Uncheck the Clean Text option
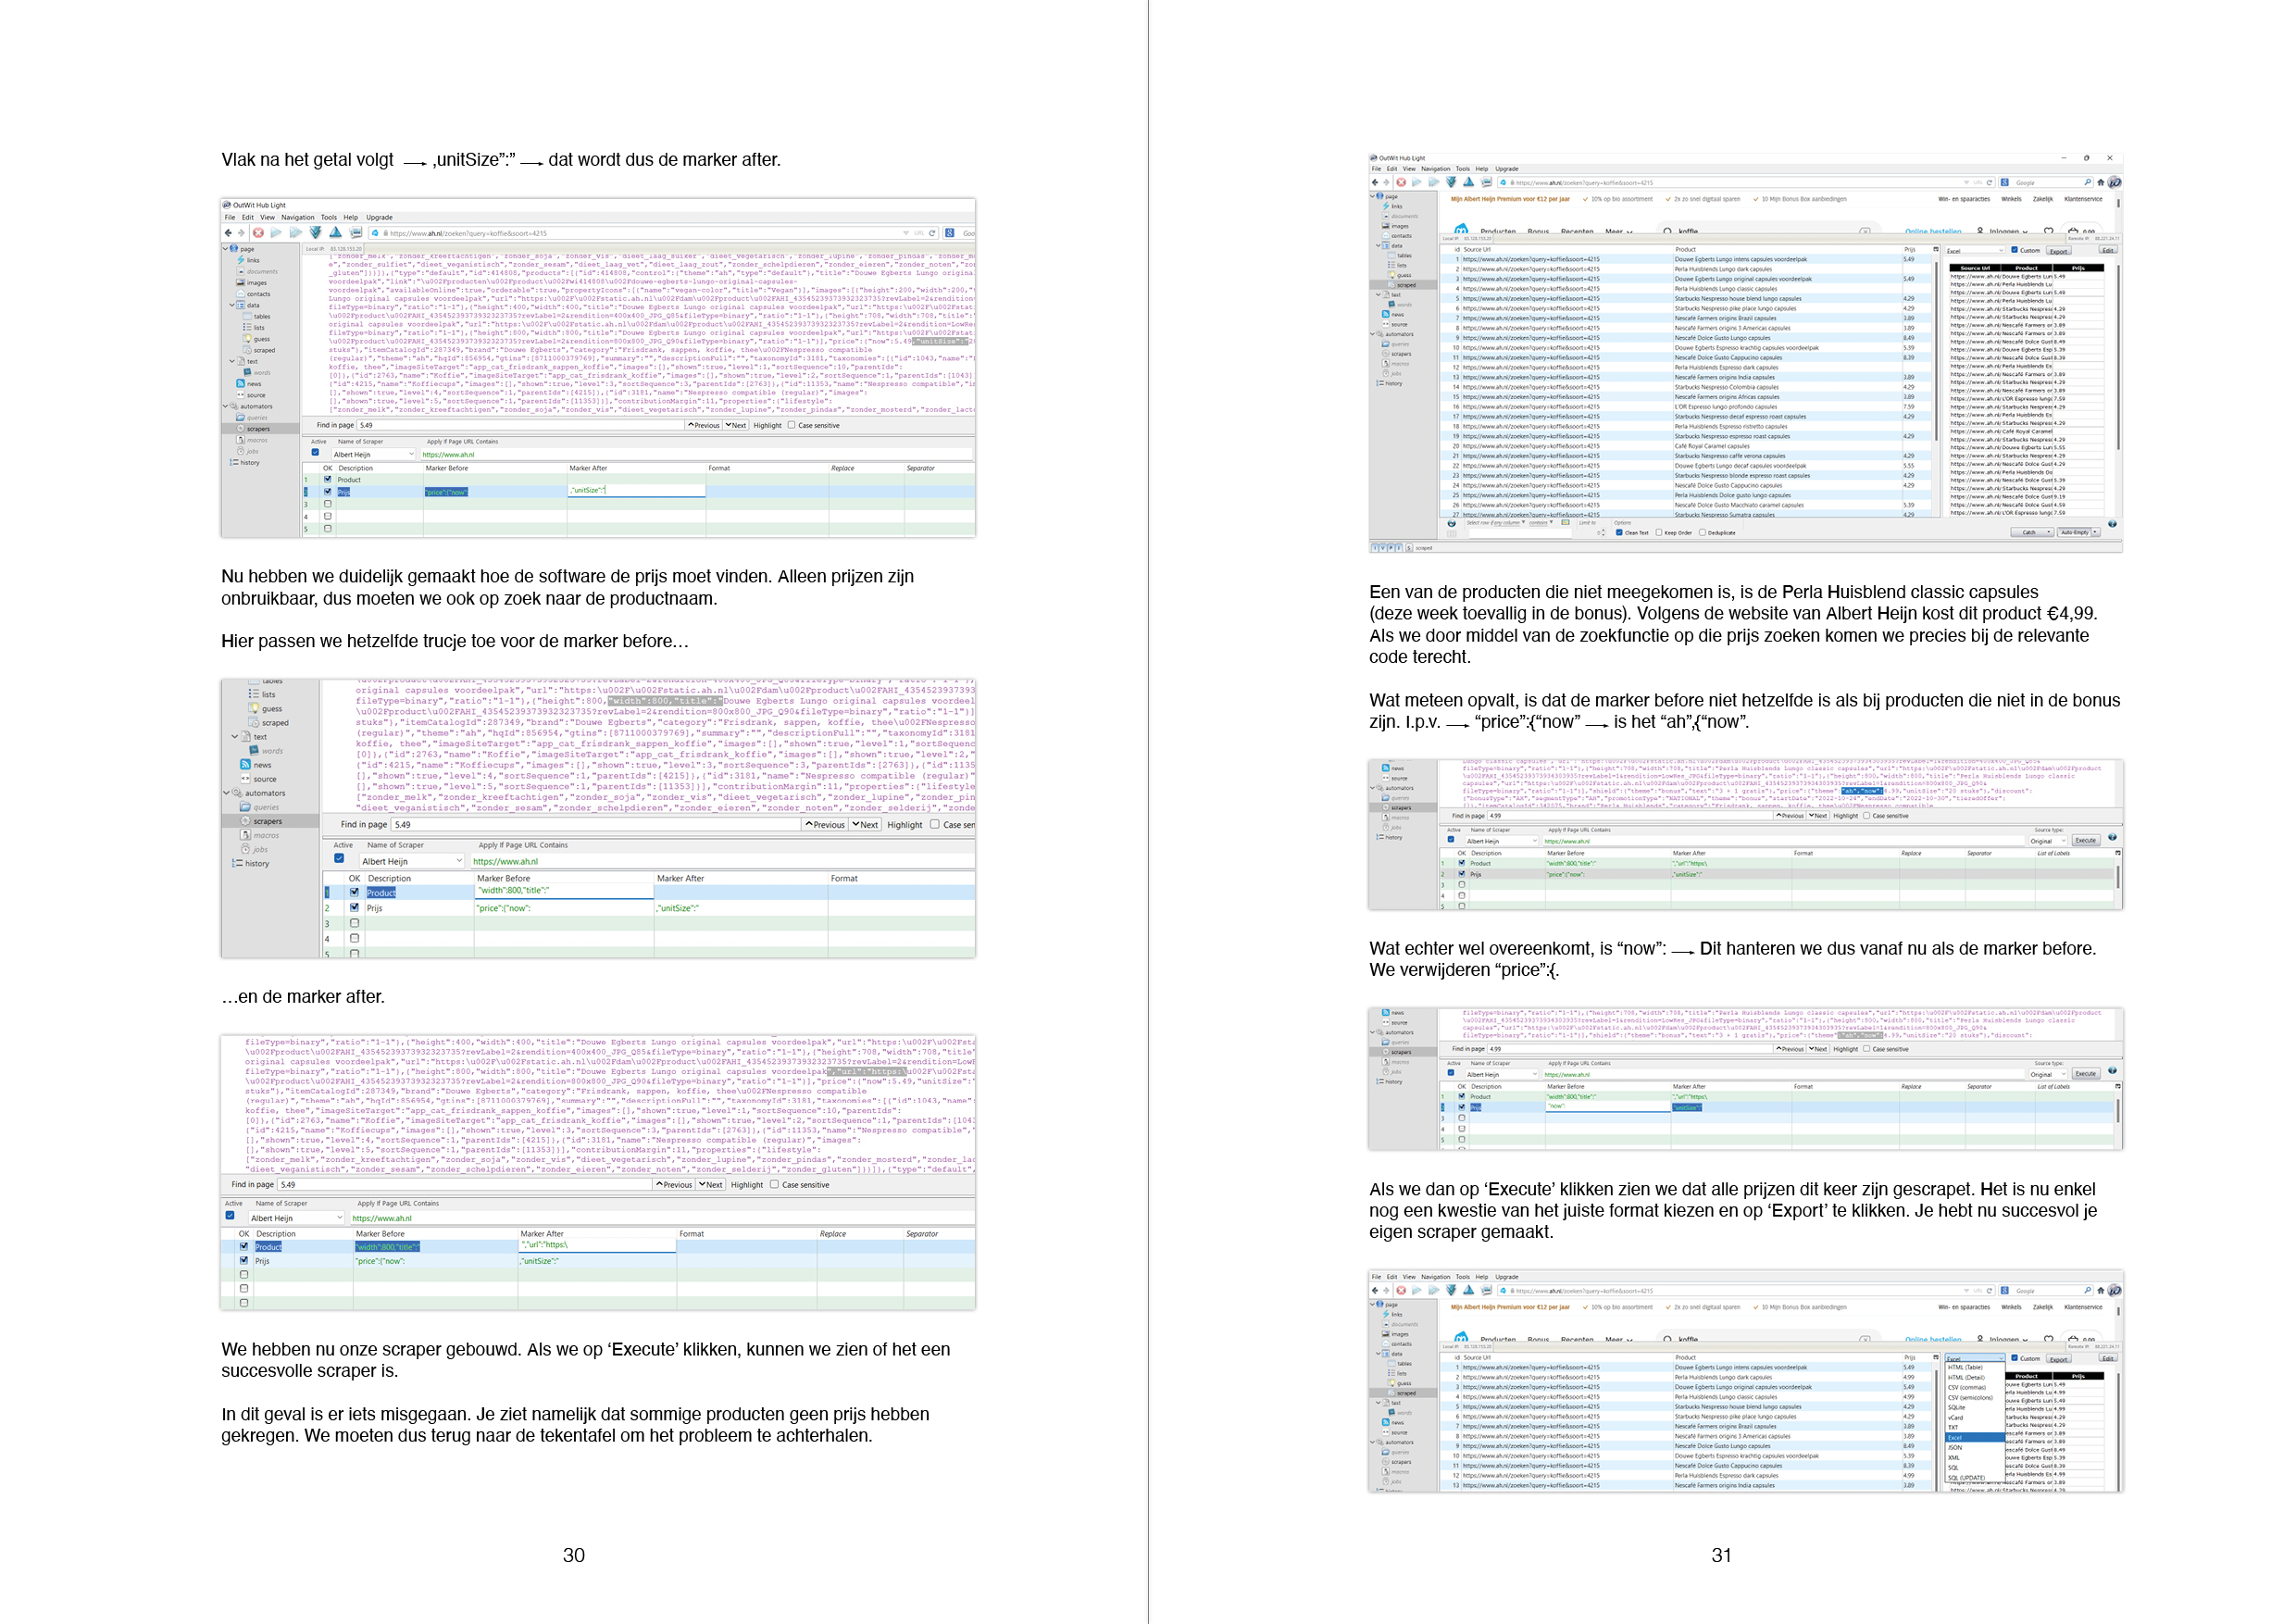The height and width of the screenshot is (1624, 2296). (x=1619, y=533)
